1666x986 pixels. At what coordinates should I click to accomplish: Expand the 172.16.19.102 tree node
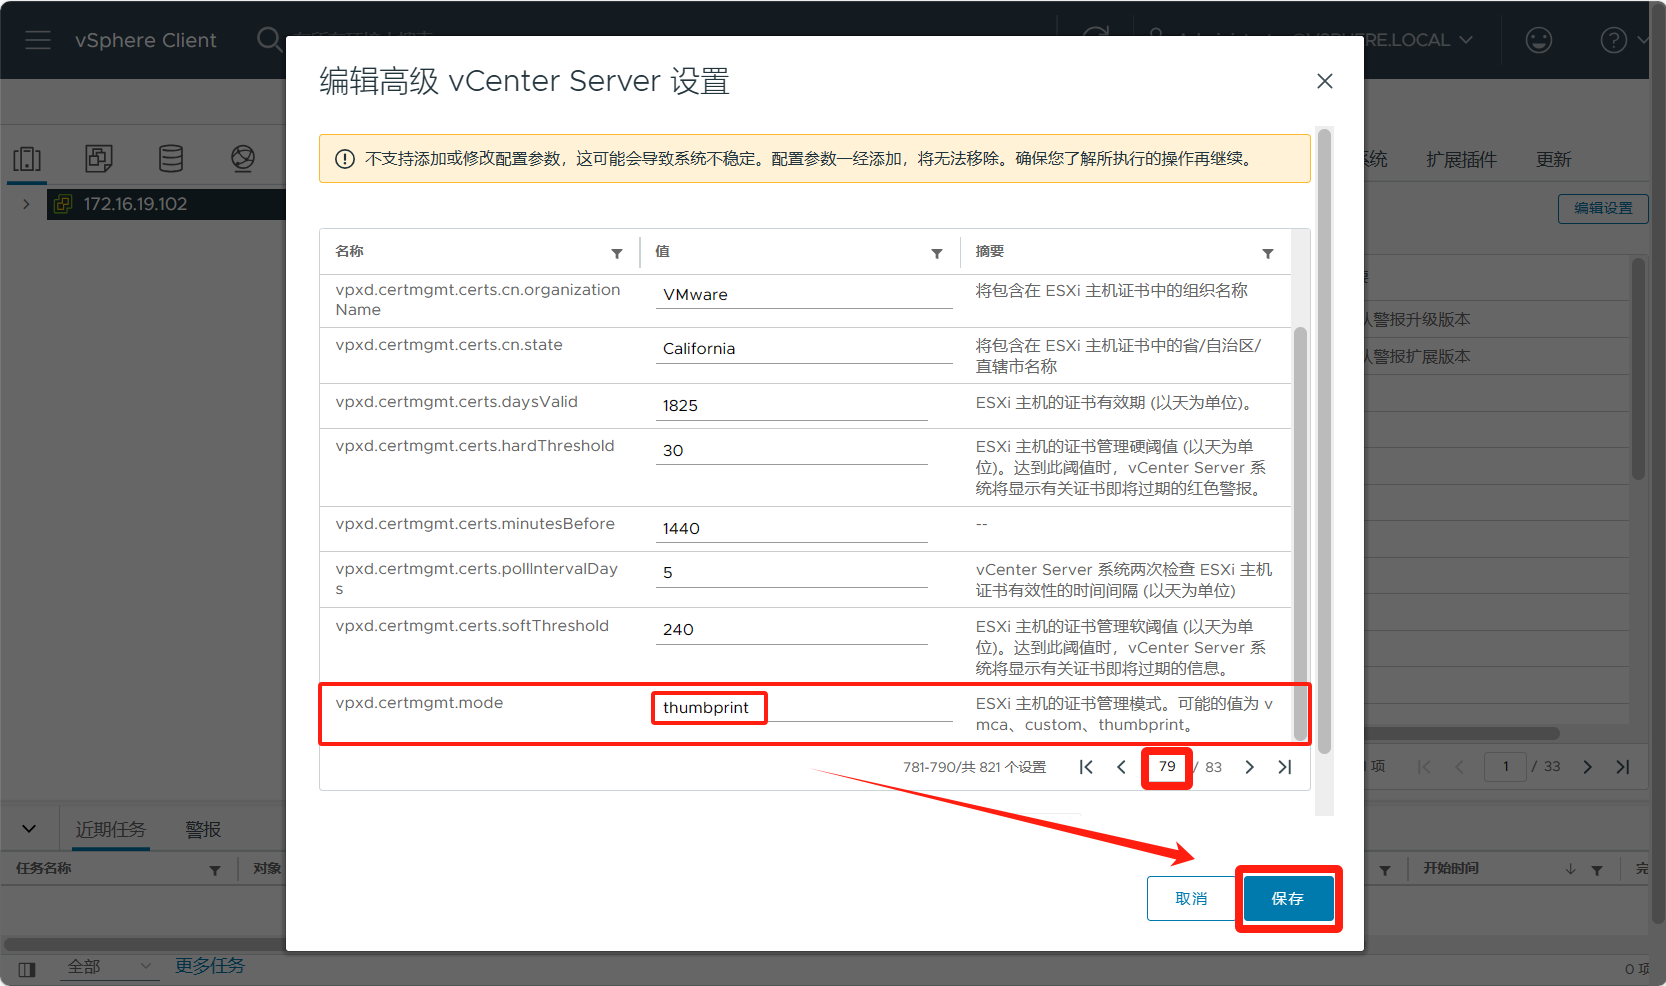coord(26,204)
